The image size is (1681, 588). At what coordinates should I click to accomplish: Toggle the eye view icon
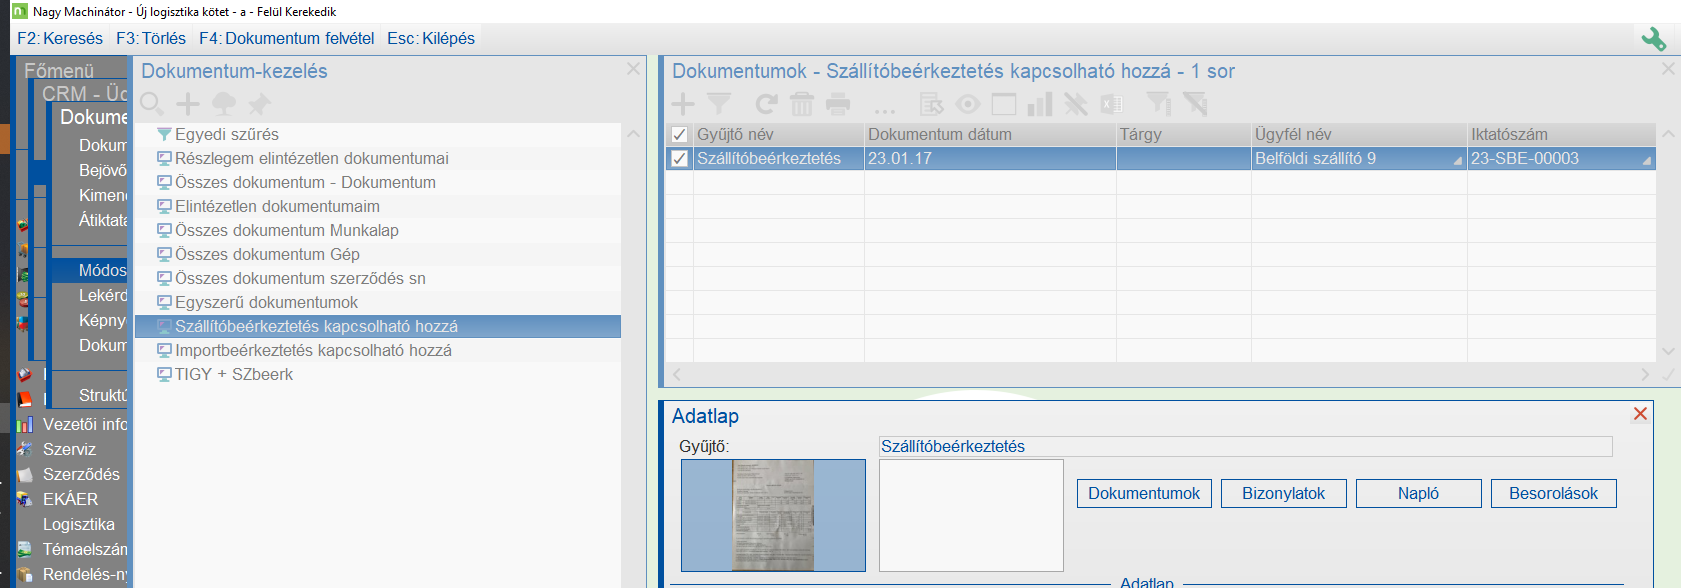tap(968, 104)
